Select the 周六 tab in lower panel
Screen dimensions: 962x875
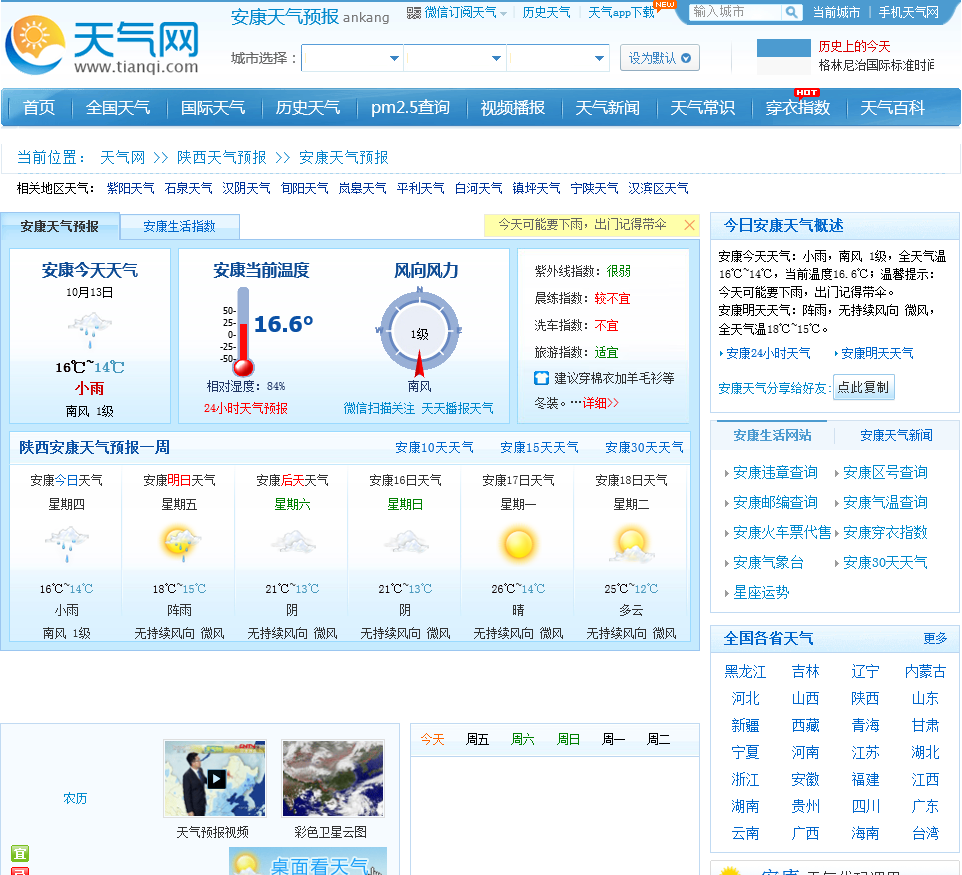click(523, 739)
